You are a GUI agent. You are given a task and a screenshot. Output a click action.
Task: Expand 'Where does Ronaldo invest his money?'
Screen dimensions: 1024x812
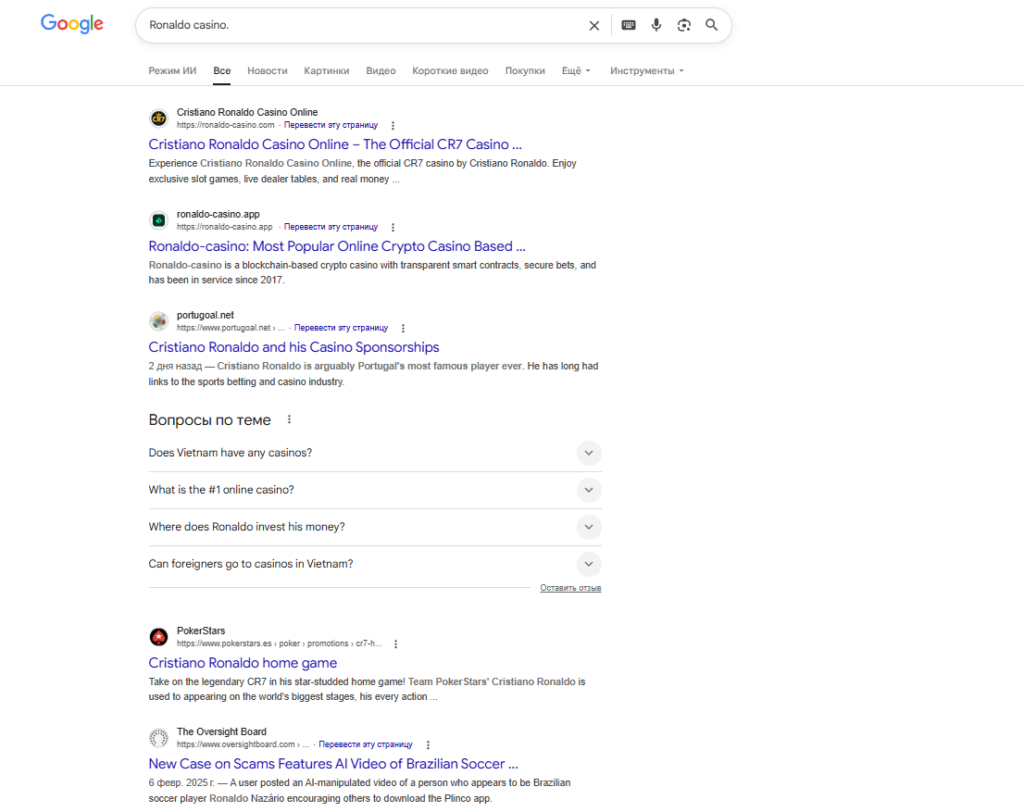point(375,527)
